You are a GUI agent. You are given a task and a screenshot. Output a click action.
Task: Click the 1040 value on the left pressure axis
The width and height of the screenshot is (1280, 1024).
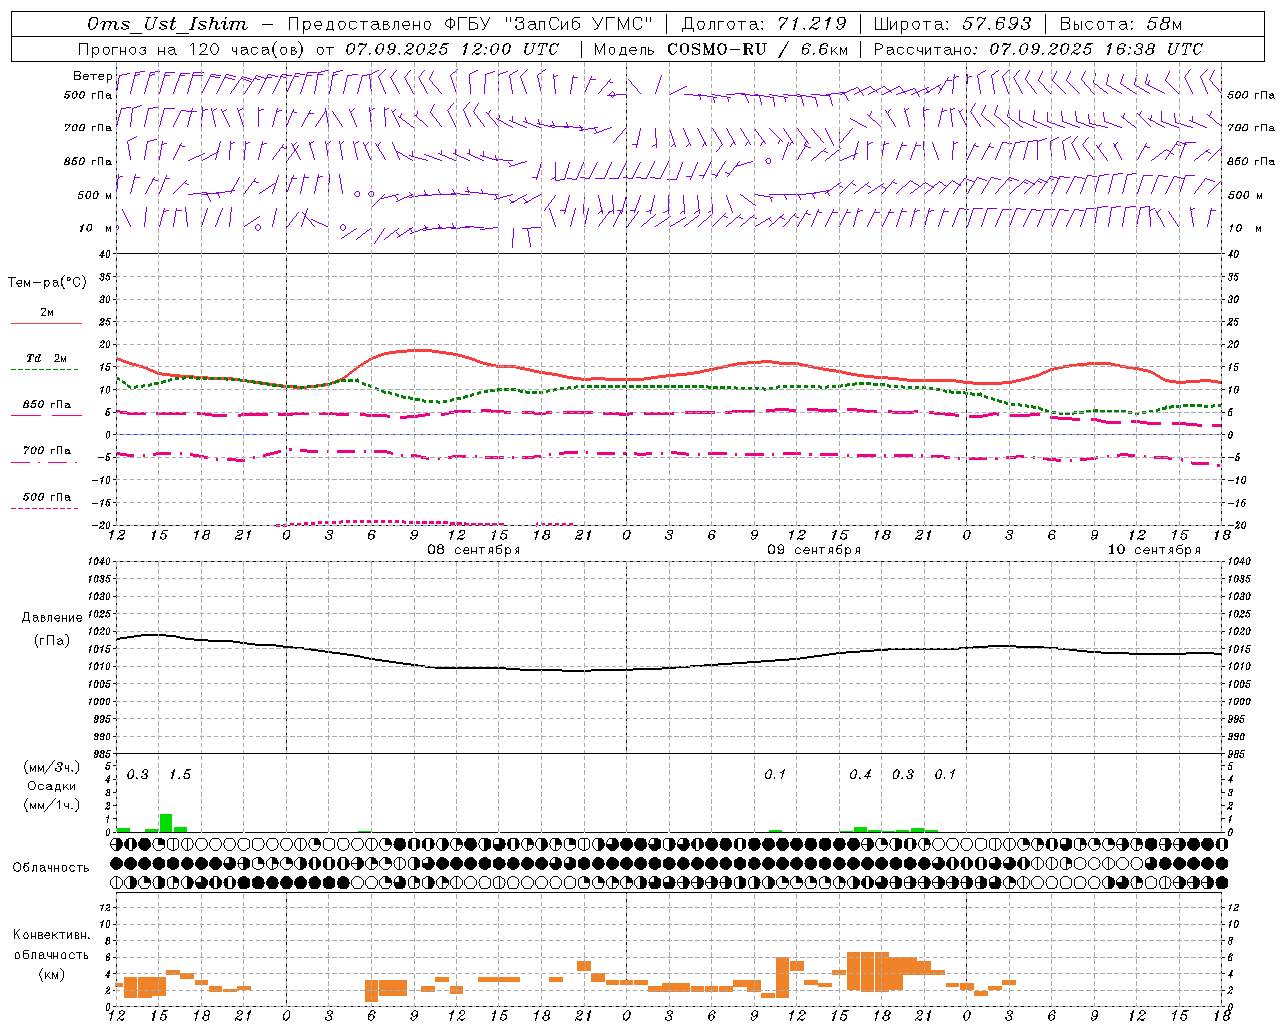[98, 562]
